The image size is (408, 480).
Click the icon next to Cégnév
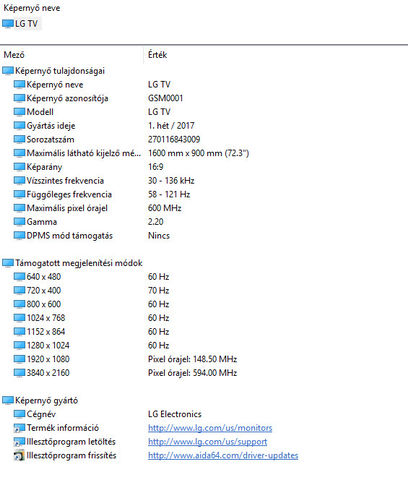(19, 414)
